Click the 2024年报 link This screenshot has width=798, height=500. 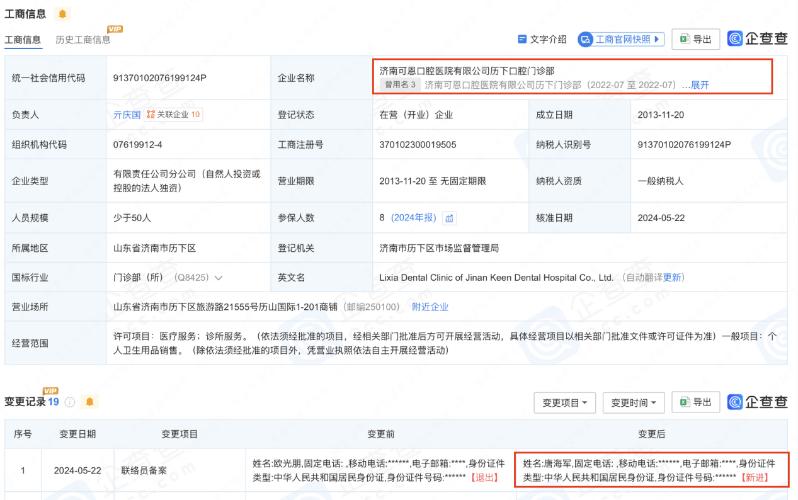click(414, 218)
